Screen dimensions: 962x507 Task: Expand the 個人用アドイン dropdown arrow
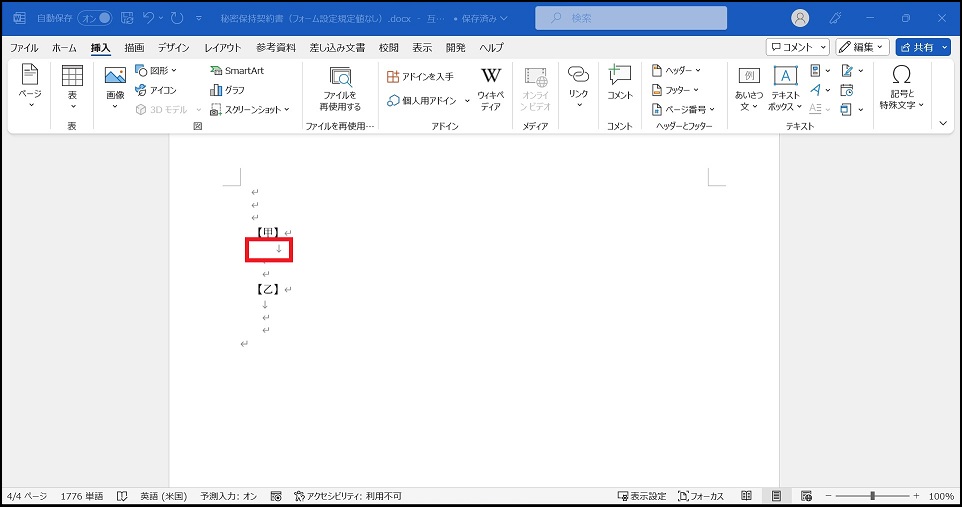[x=467, y=101]
